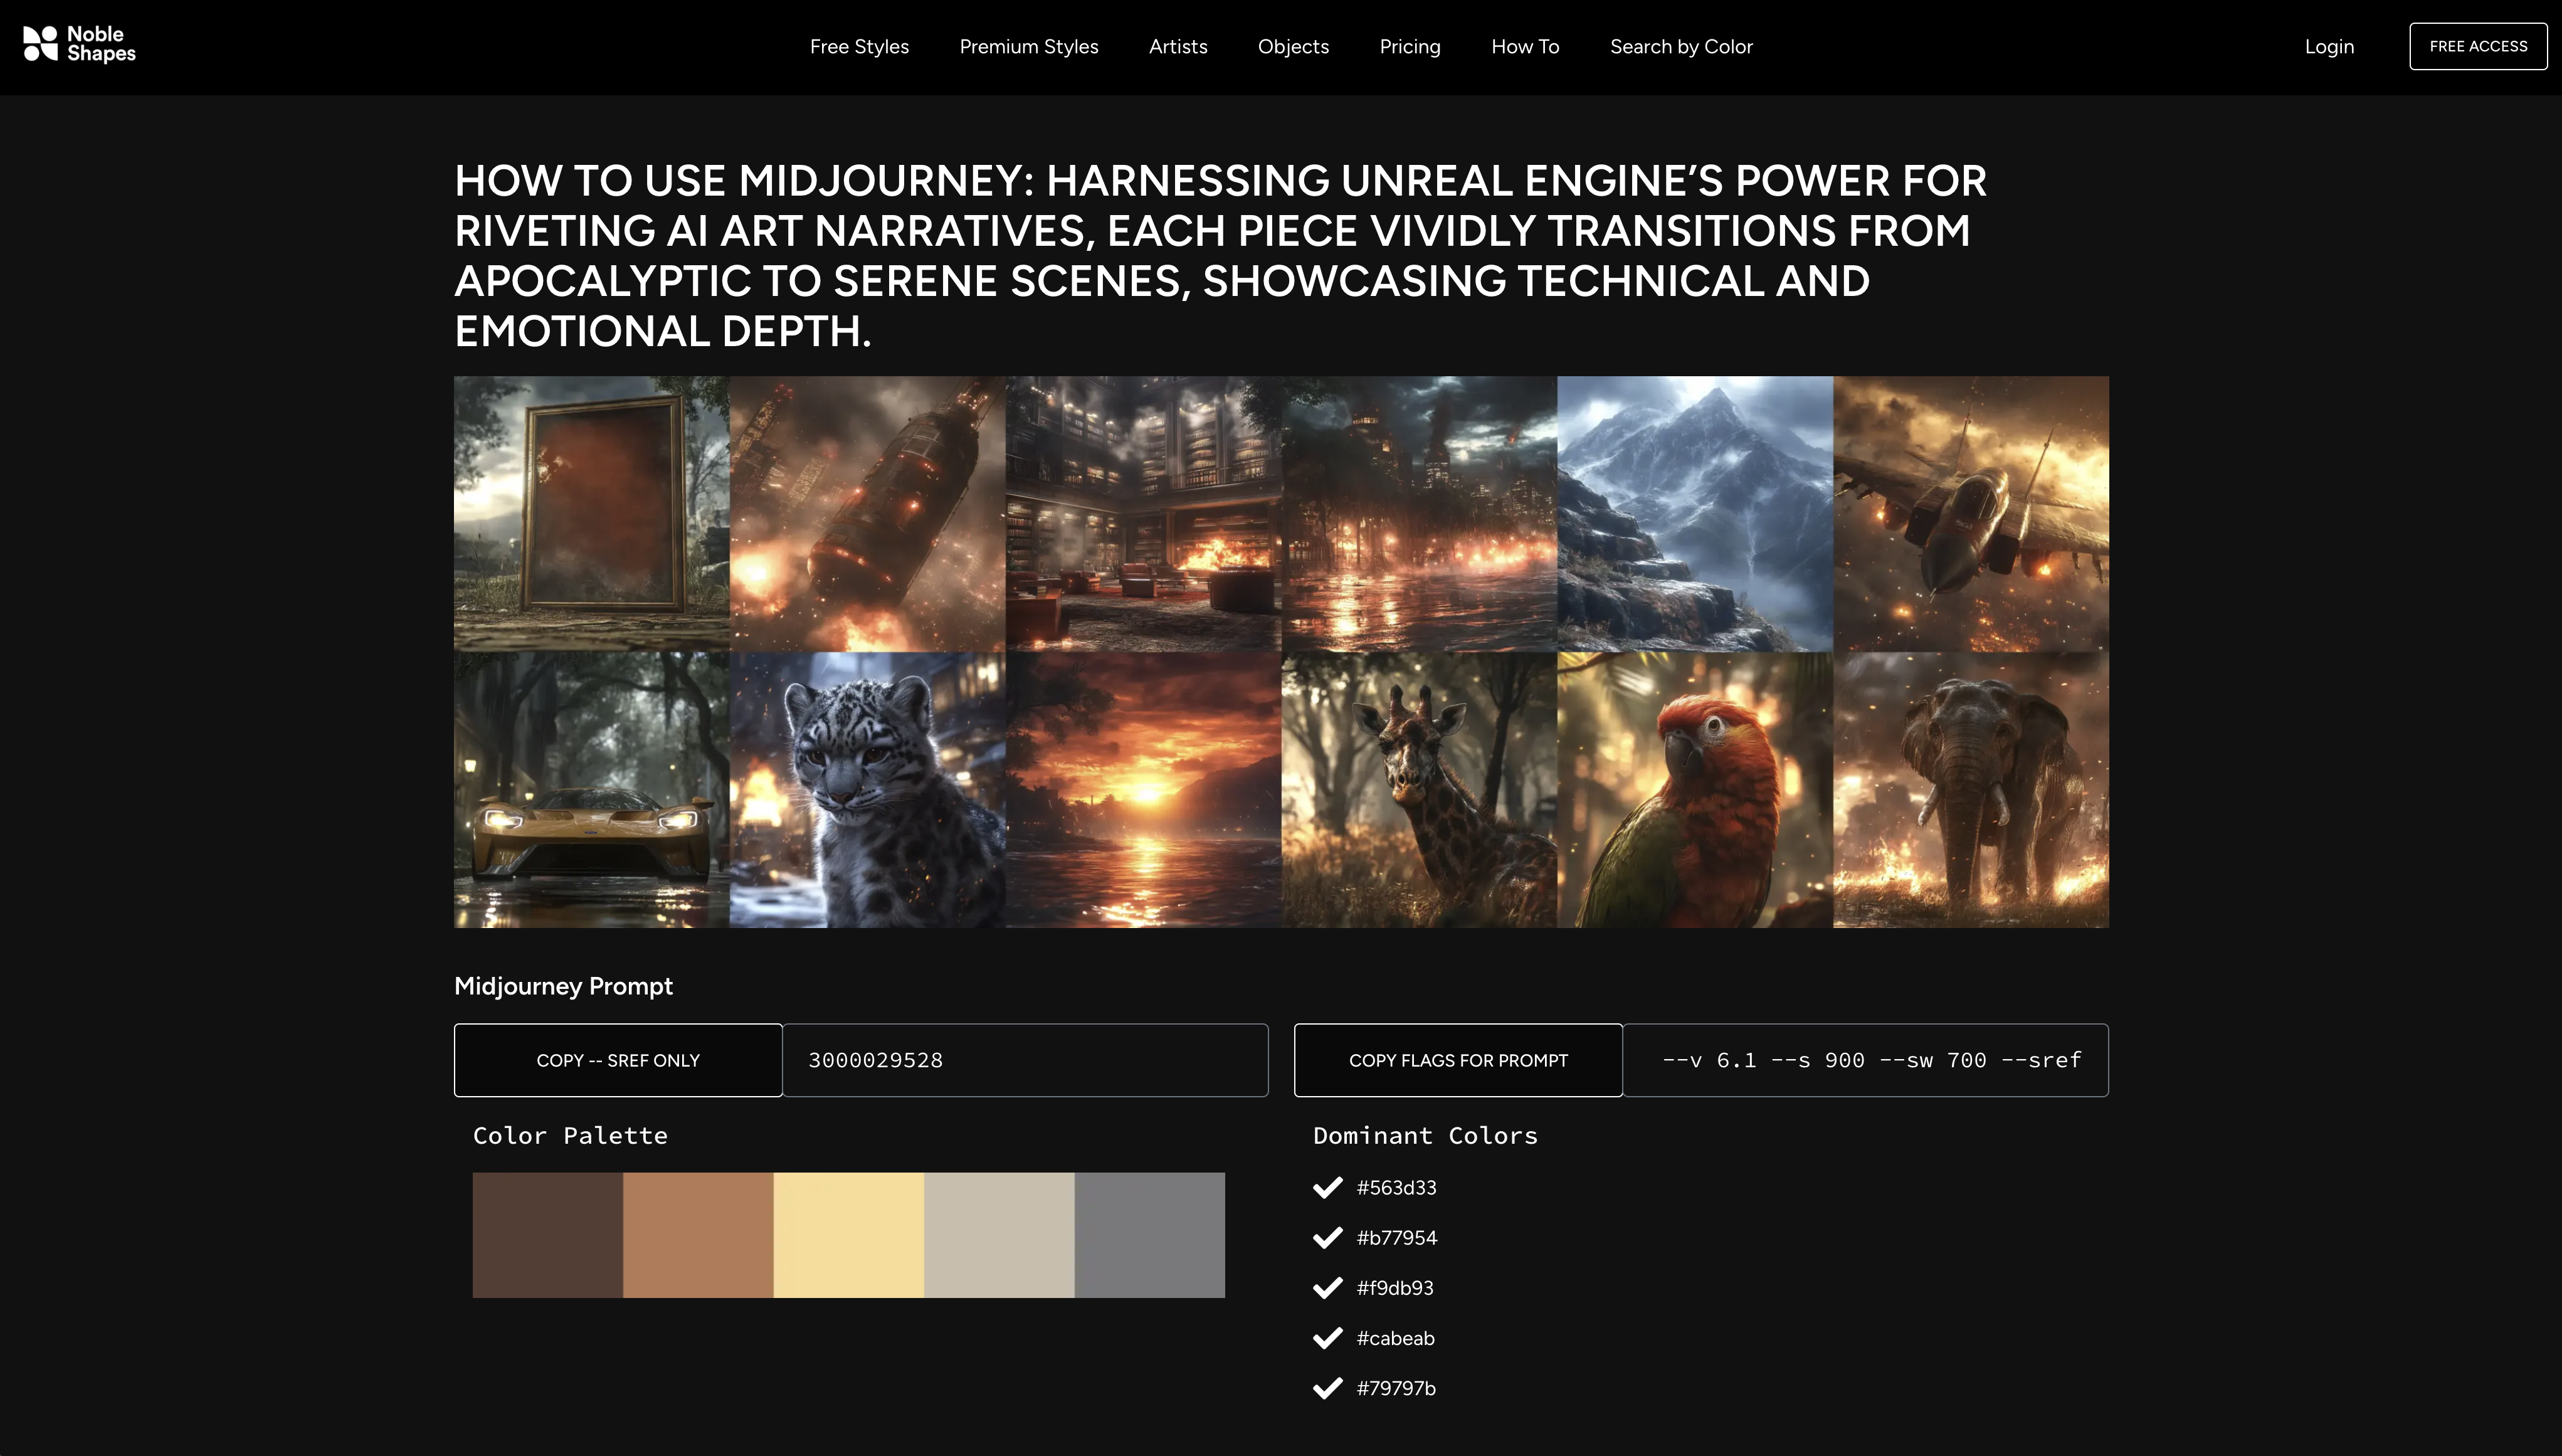Click the hex code #79797b

click(1396, 1388)
